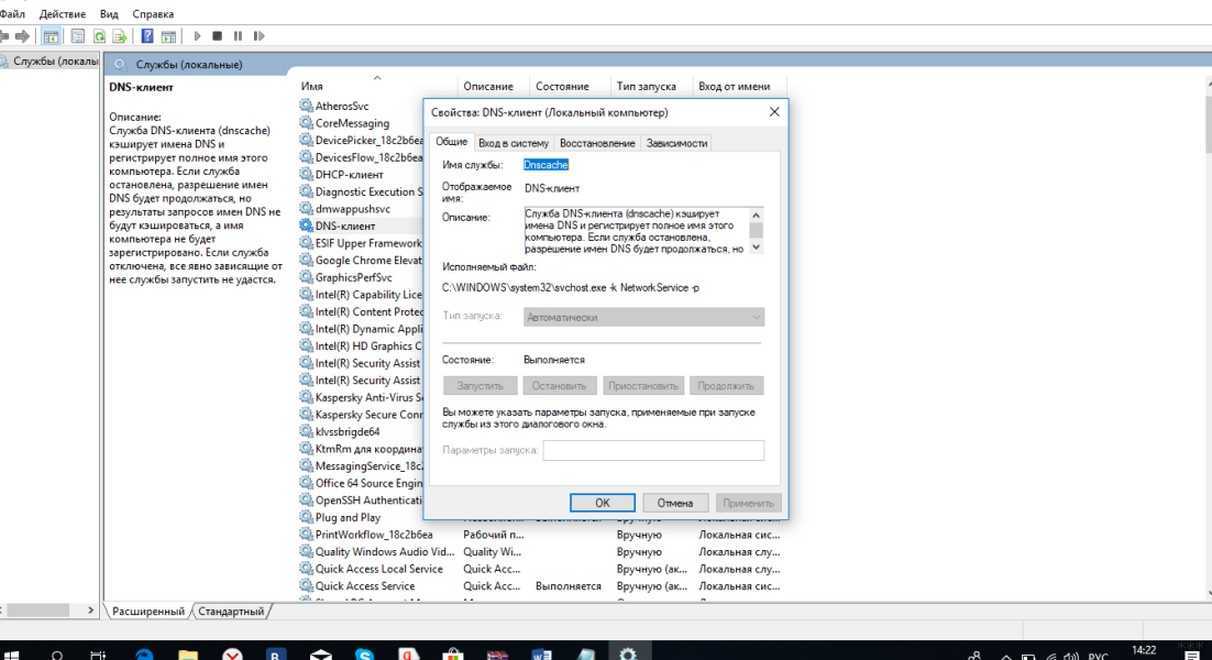Open Microsoft Word from the taskbar
Screen dimensions: 1212x660
[542, 655]
